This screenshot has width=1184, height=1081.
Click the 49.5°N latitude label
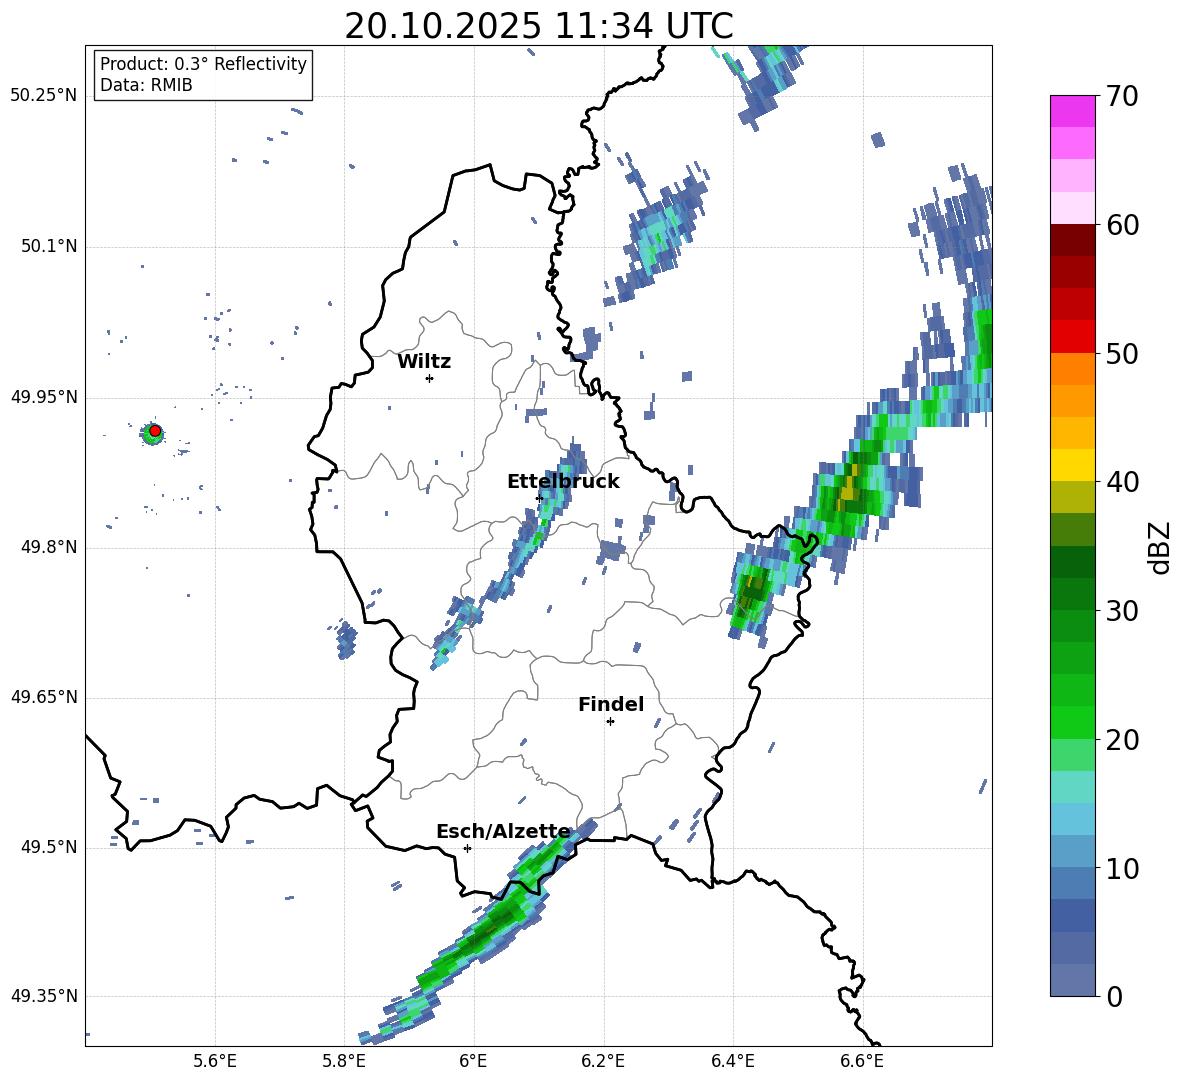pos(48,847)
